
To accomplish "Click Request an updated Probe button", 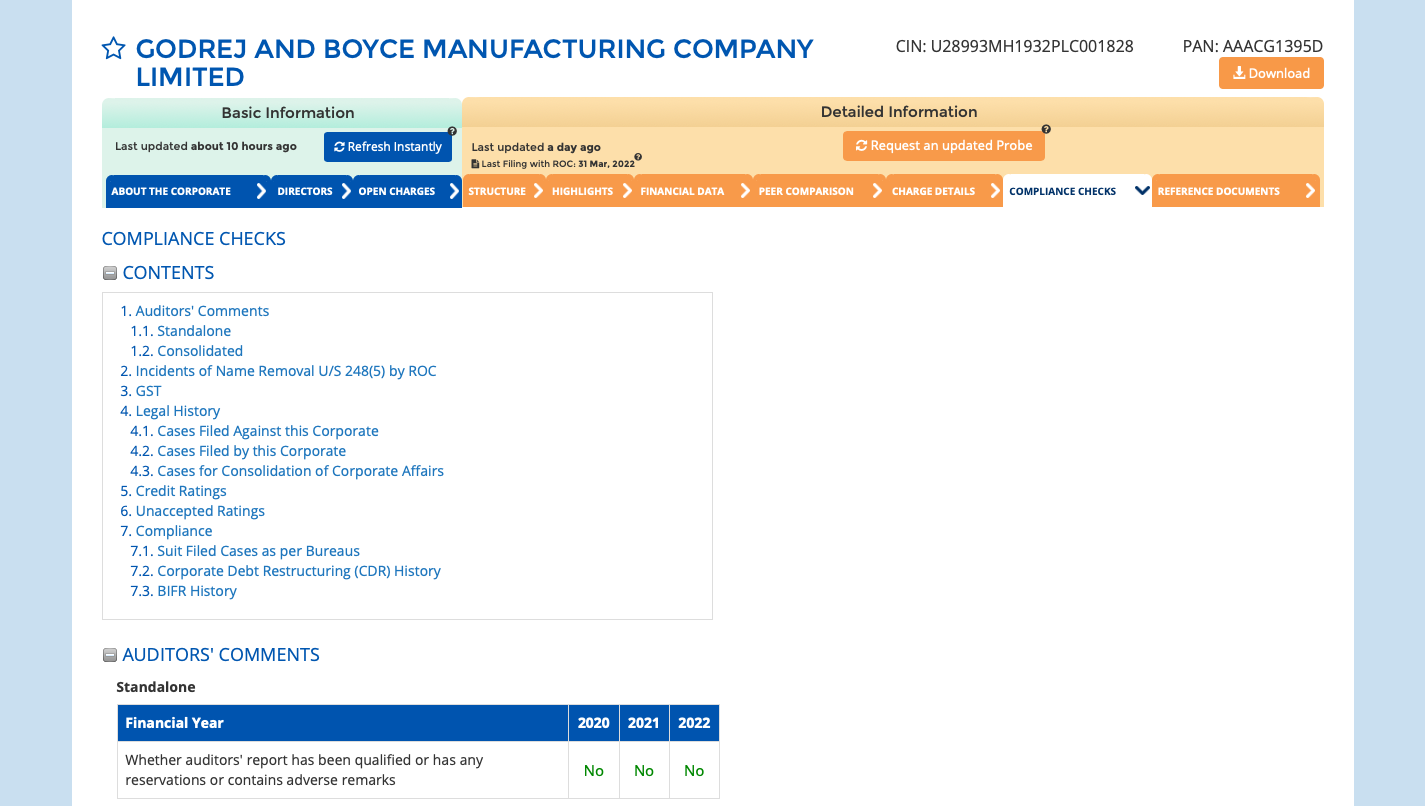I will coord(943,146).
